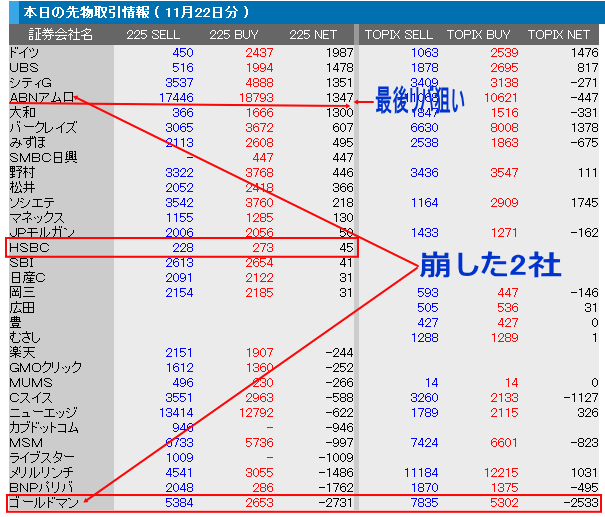Click MSM TOPIX SELL value 7424
605x517 pixels.
424,443
